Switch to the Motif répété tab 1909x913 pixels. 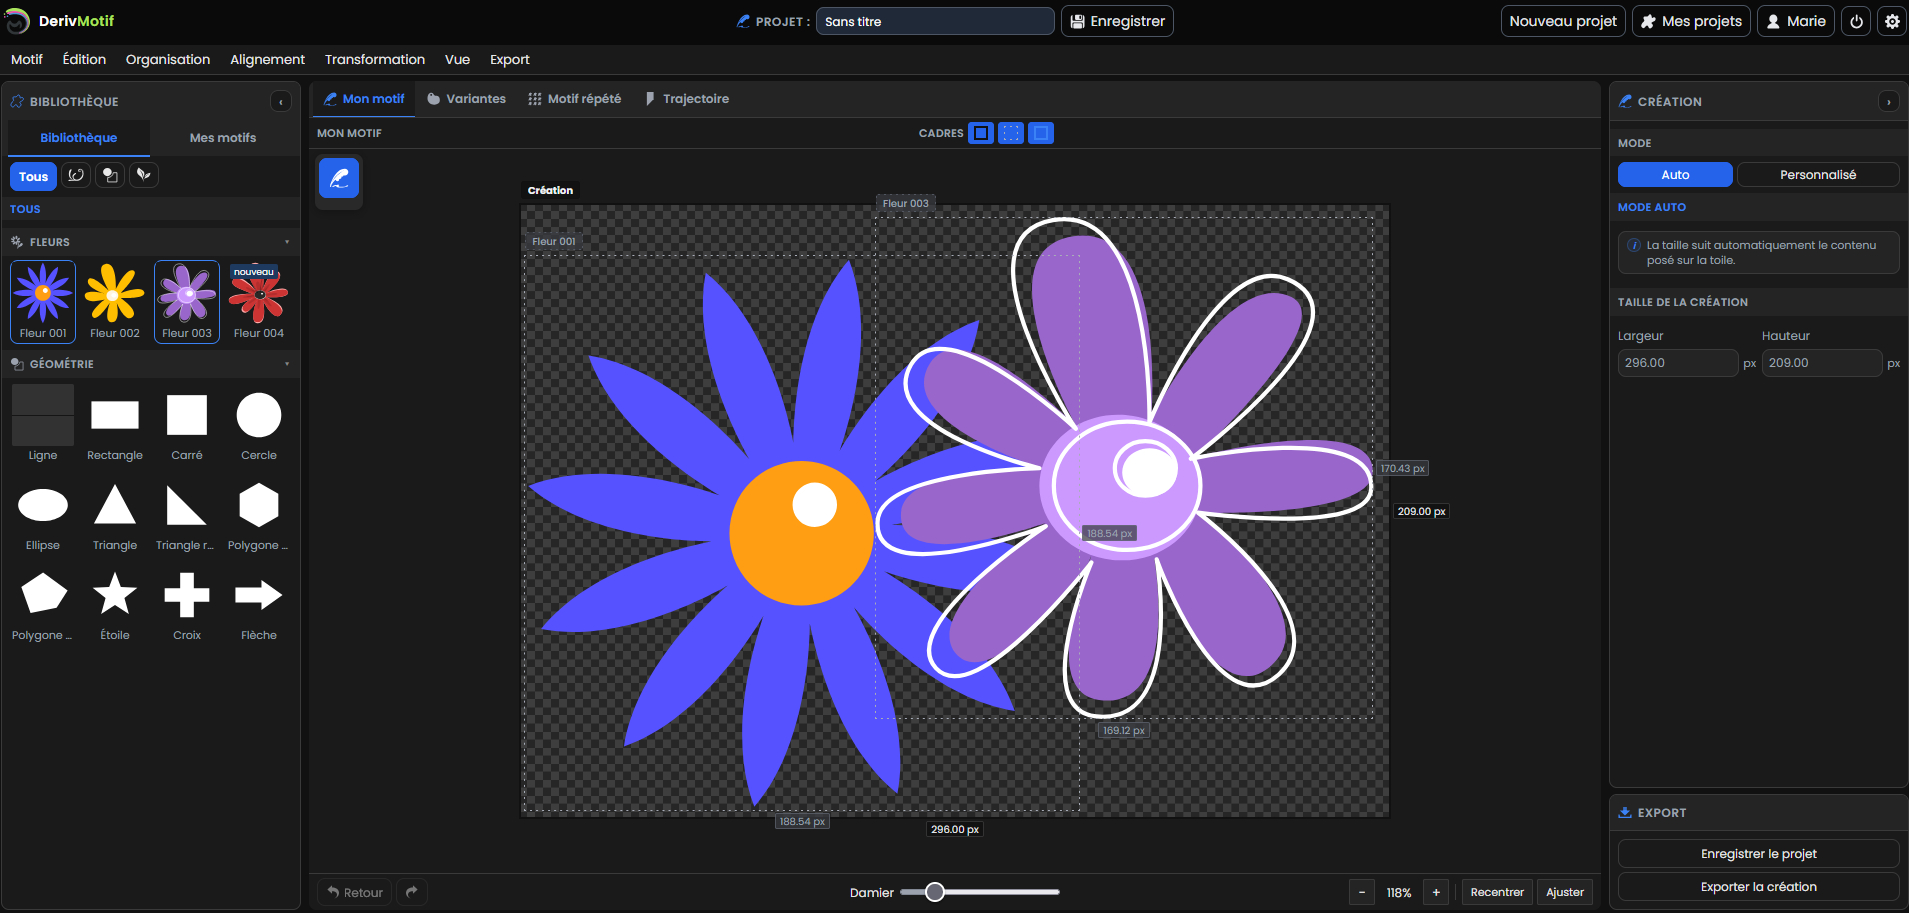tap(575, 99)
